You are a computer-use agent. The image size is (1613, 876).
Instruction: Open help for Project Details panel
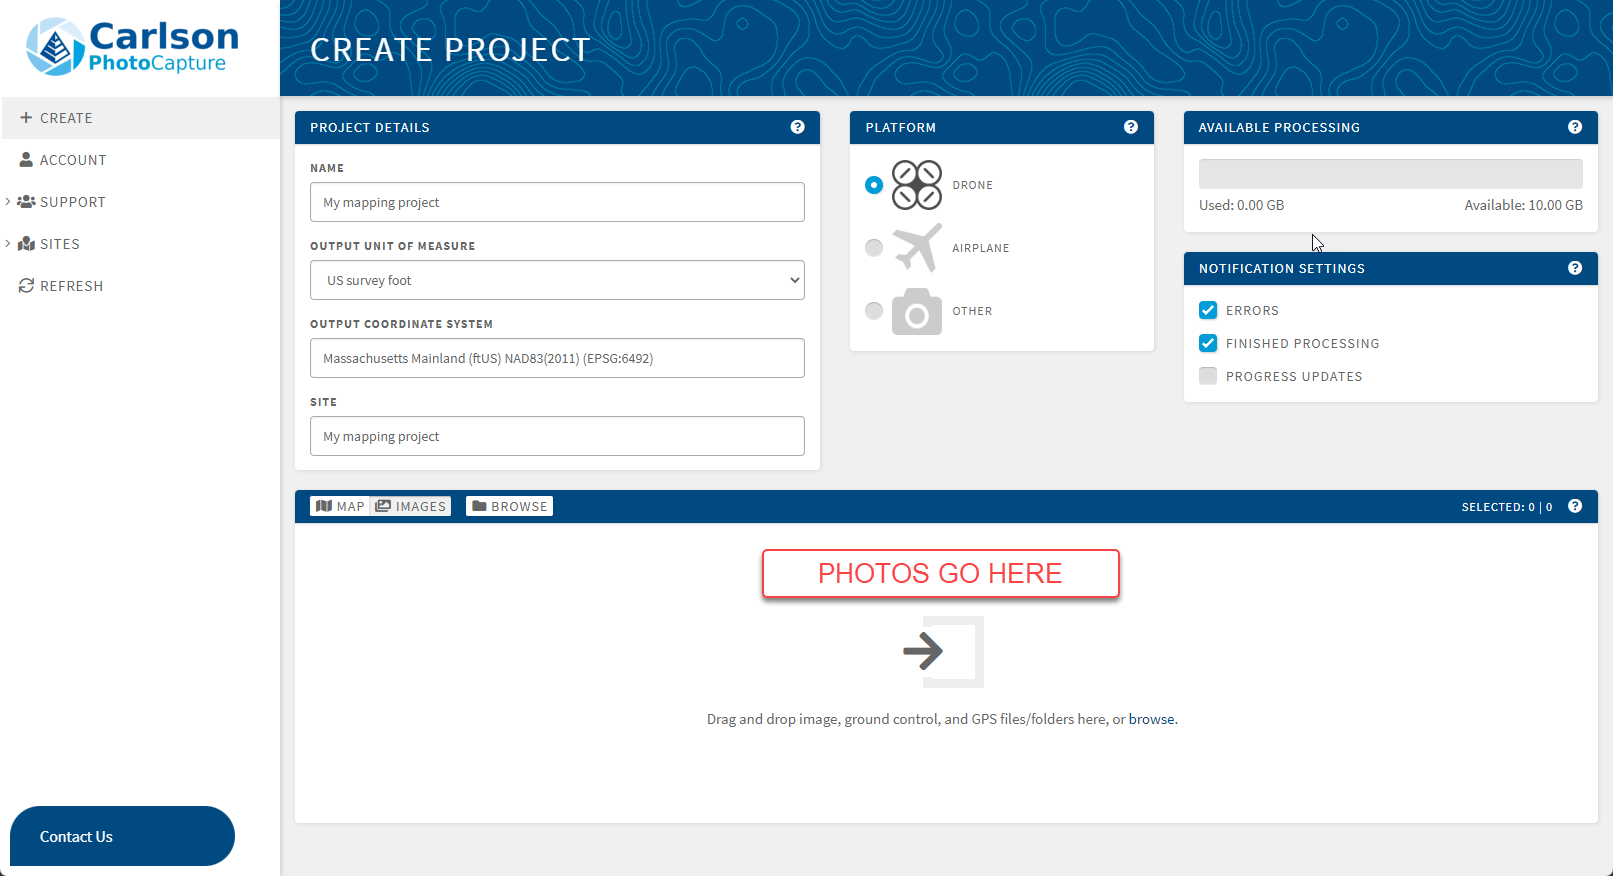click(x=797, y=127)
